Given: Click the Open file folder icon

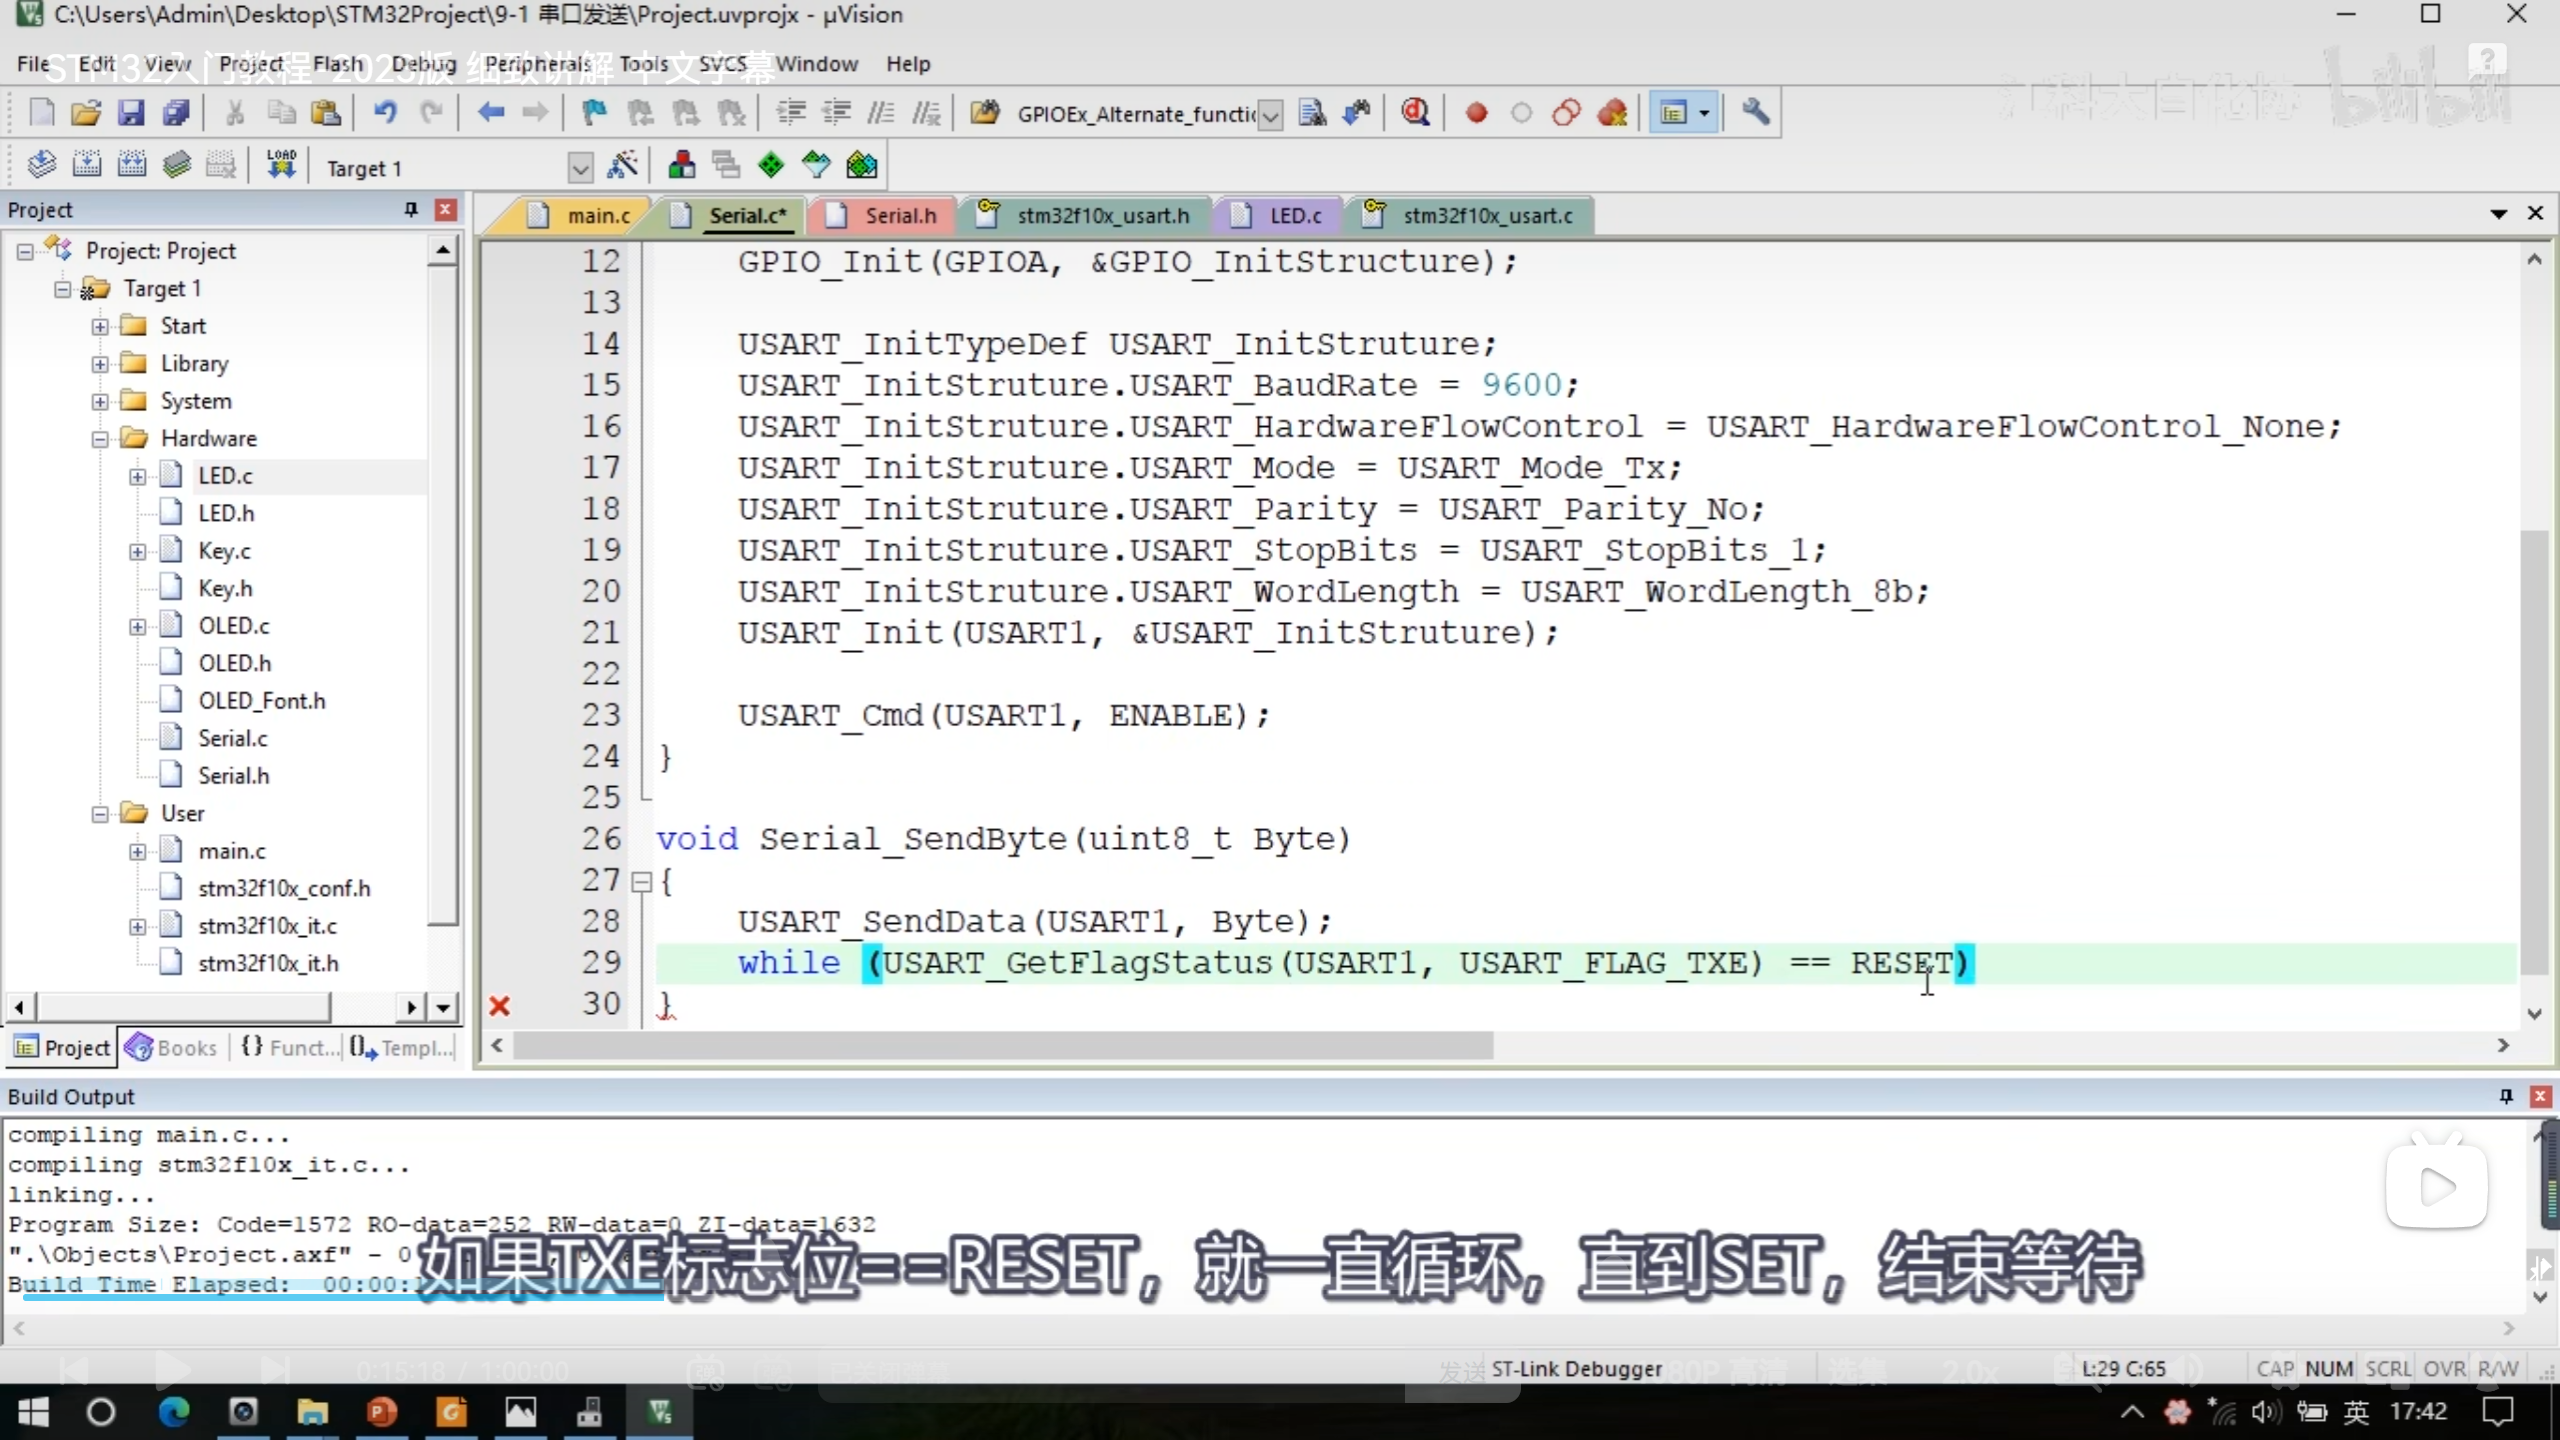Looking at the screenshot, I should [86, 113].
